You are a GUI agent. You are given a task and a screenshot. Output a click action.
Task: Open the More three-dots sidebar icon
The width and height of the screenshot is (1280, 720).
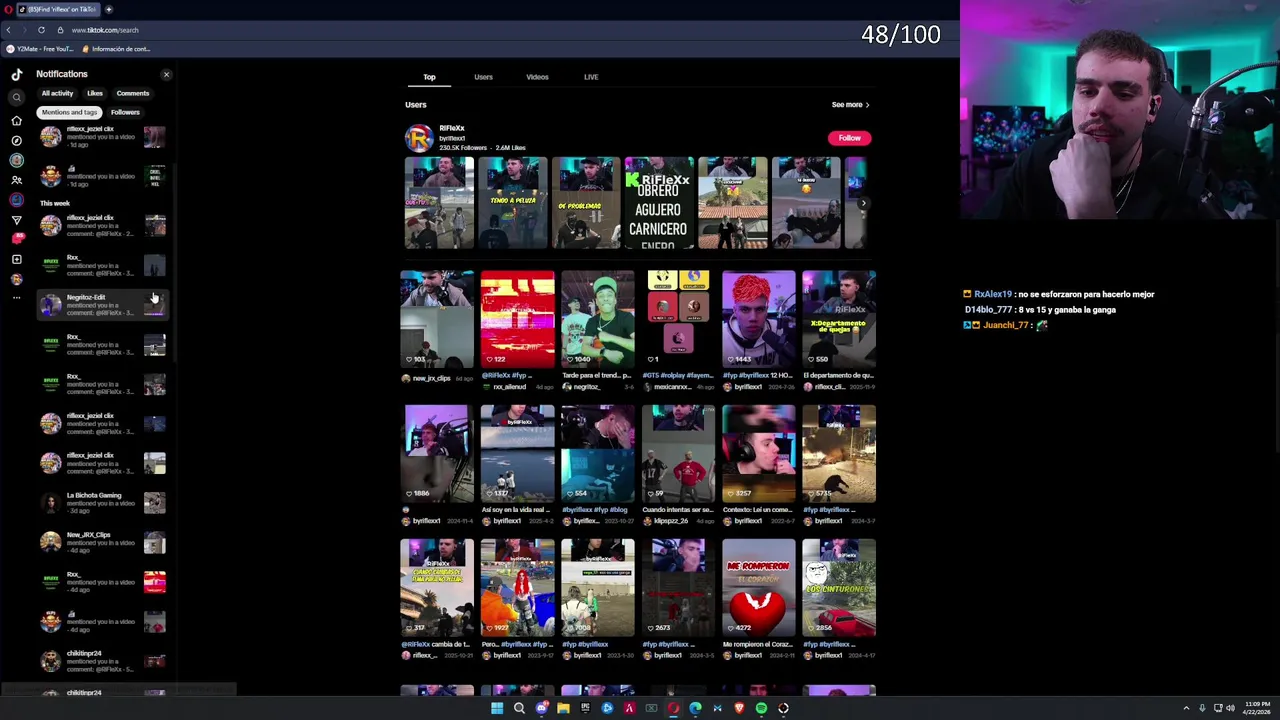click(x=16, y=298)
